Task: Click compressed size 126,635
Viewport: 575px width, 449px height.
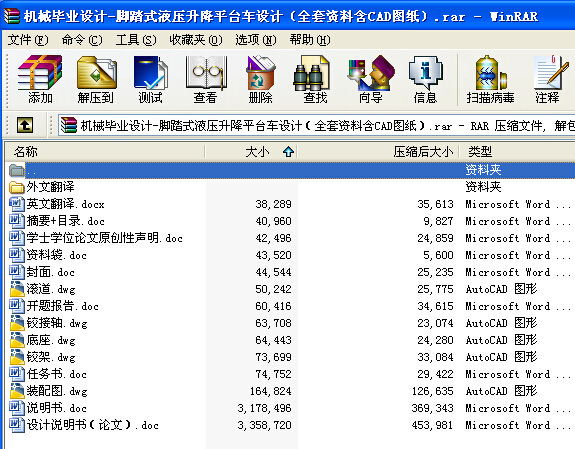Action: point(432,391)
